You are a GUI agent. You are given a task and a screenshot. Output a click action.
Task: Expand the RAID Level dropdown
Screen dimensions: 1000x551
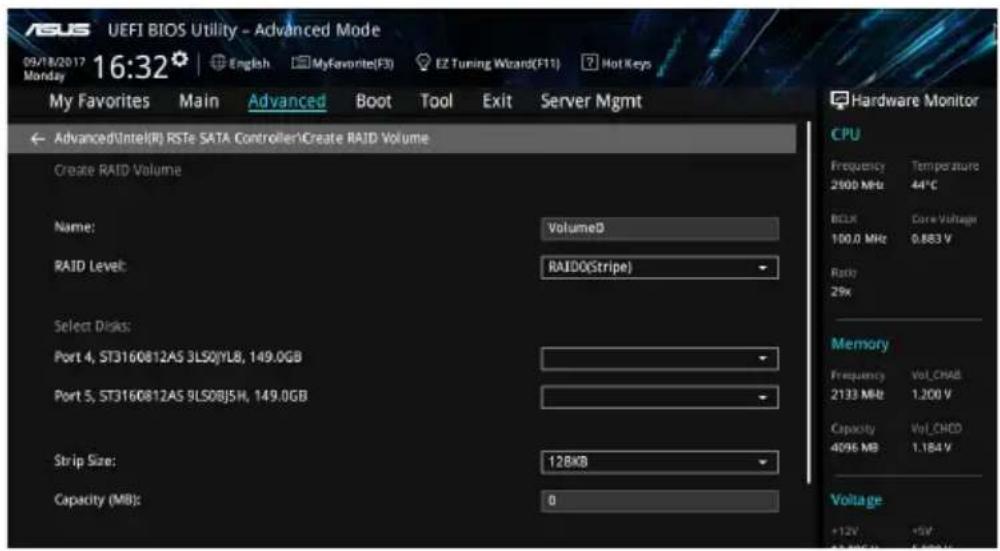659,267
